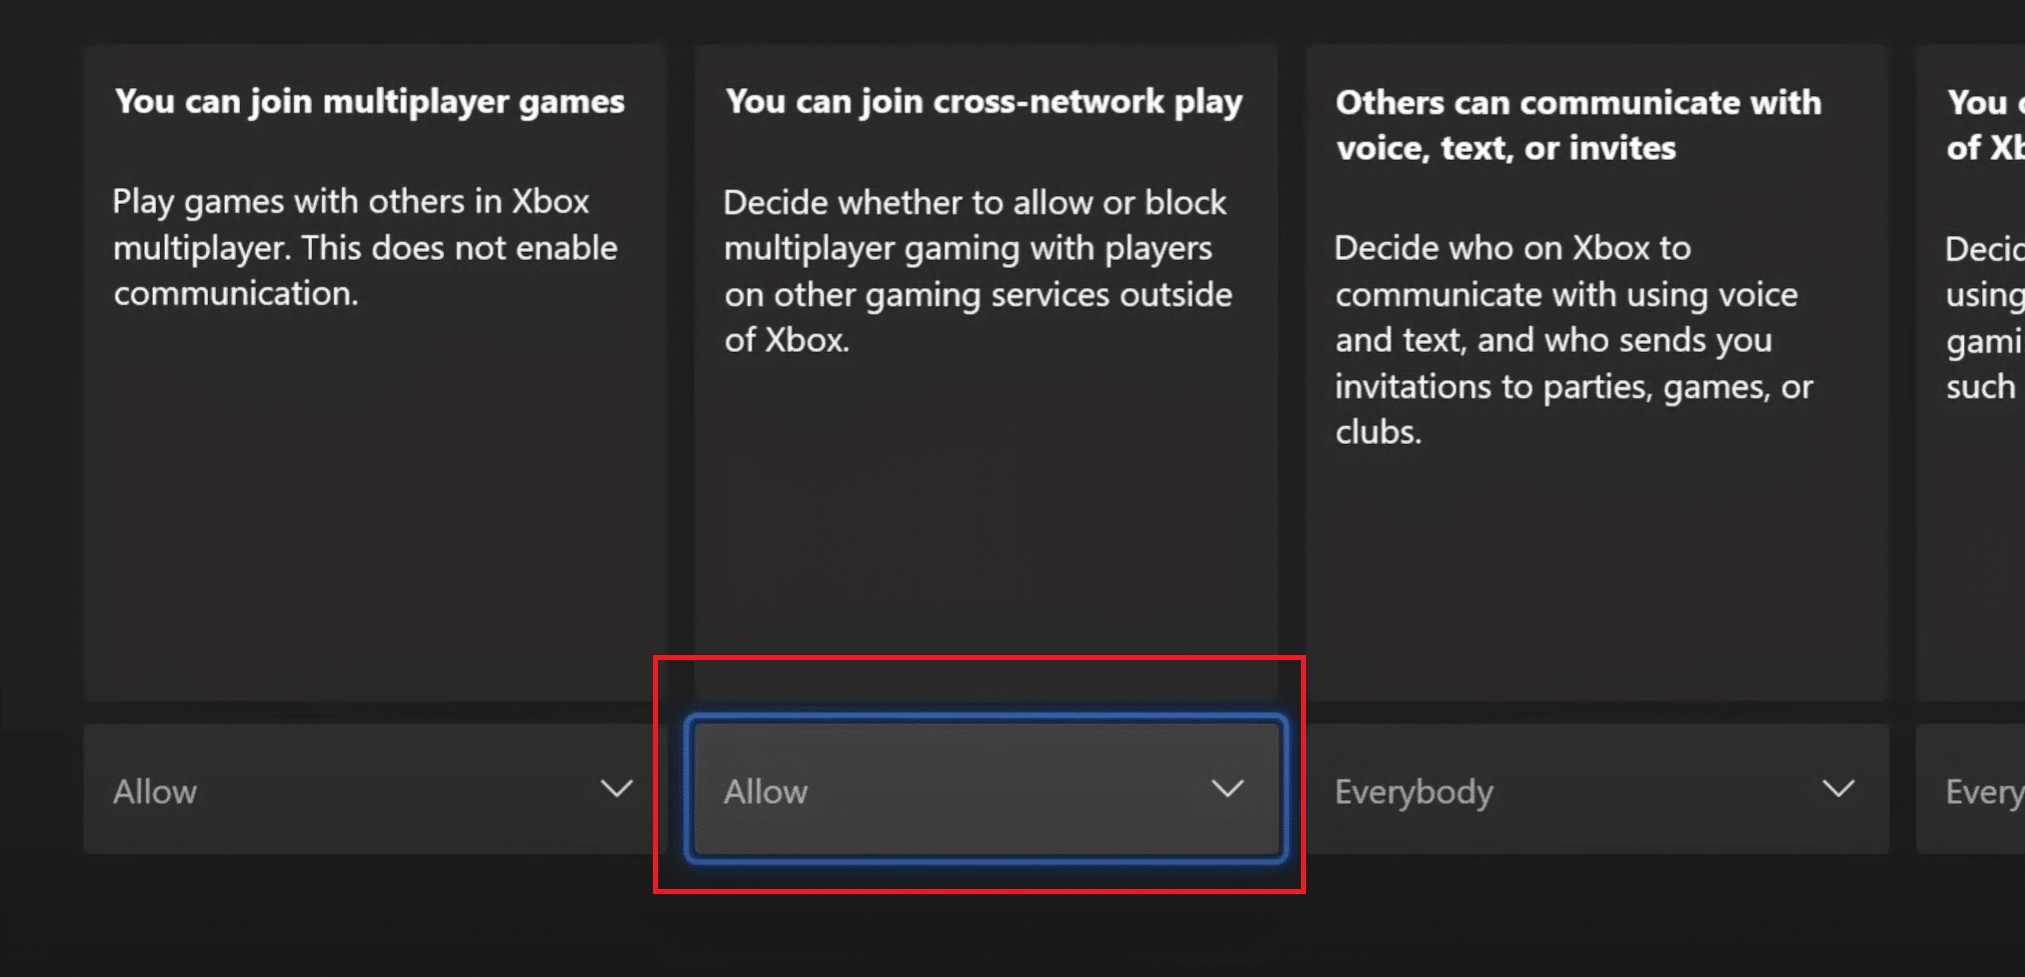Viewport: 2025px width, 977px height.
Task: Open the cross-network play Allow dropdown
Action: (986, 789)
